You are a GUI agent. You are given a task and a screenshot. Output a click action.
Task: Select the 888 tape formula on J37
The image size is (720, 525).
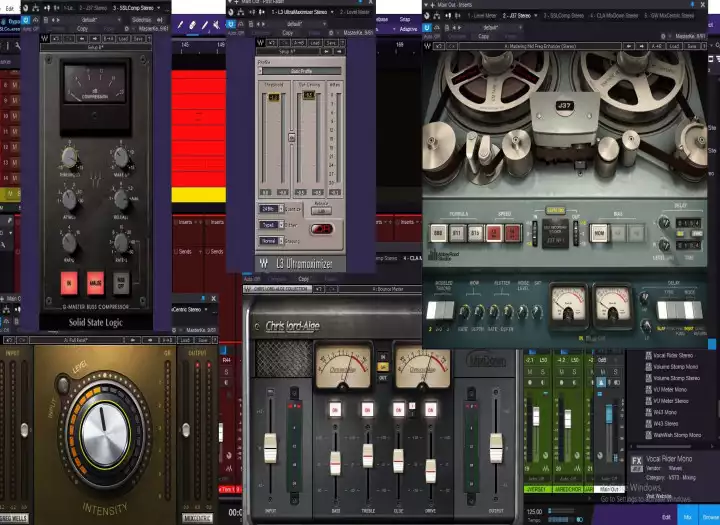[x=439, y=233]
